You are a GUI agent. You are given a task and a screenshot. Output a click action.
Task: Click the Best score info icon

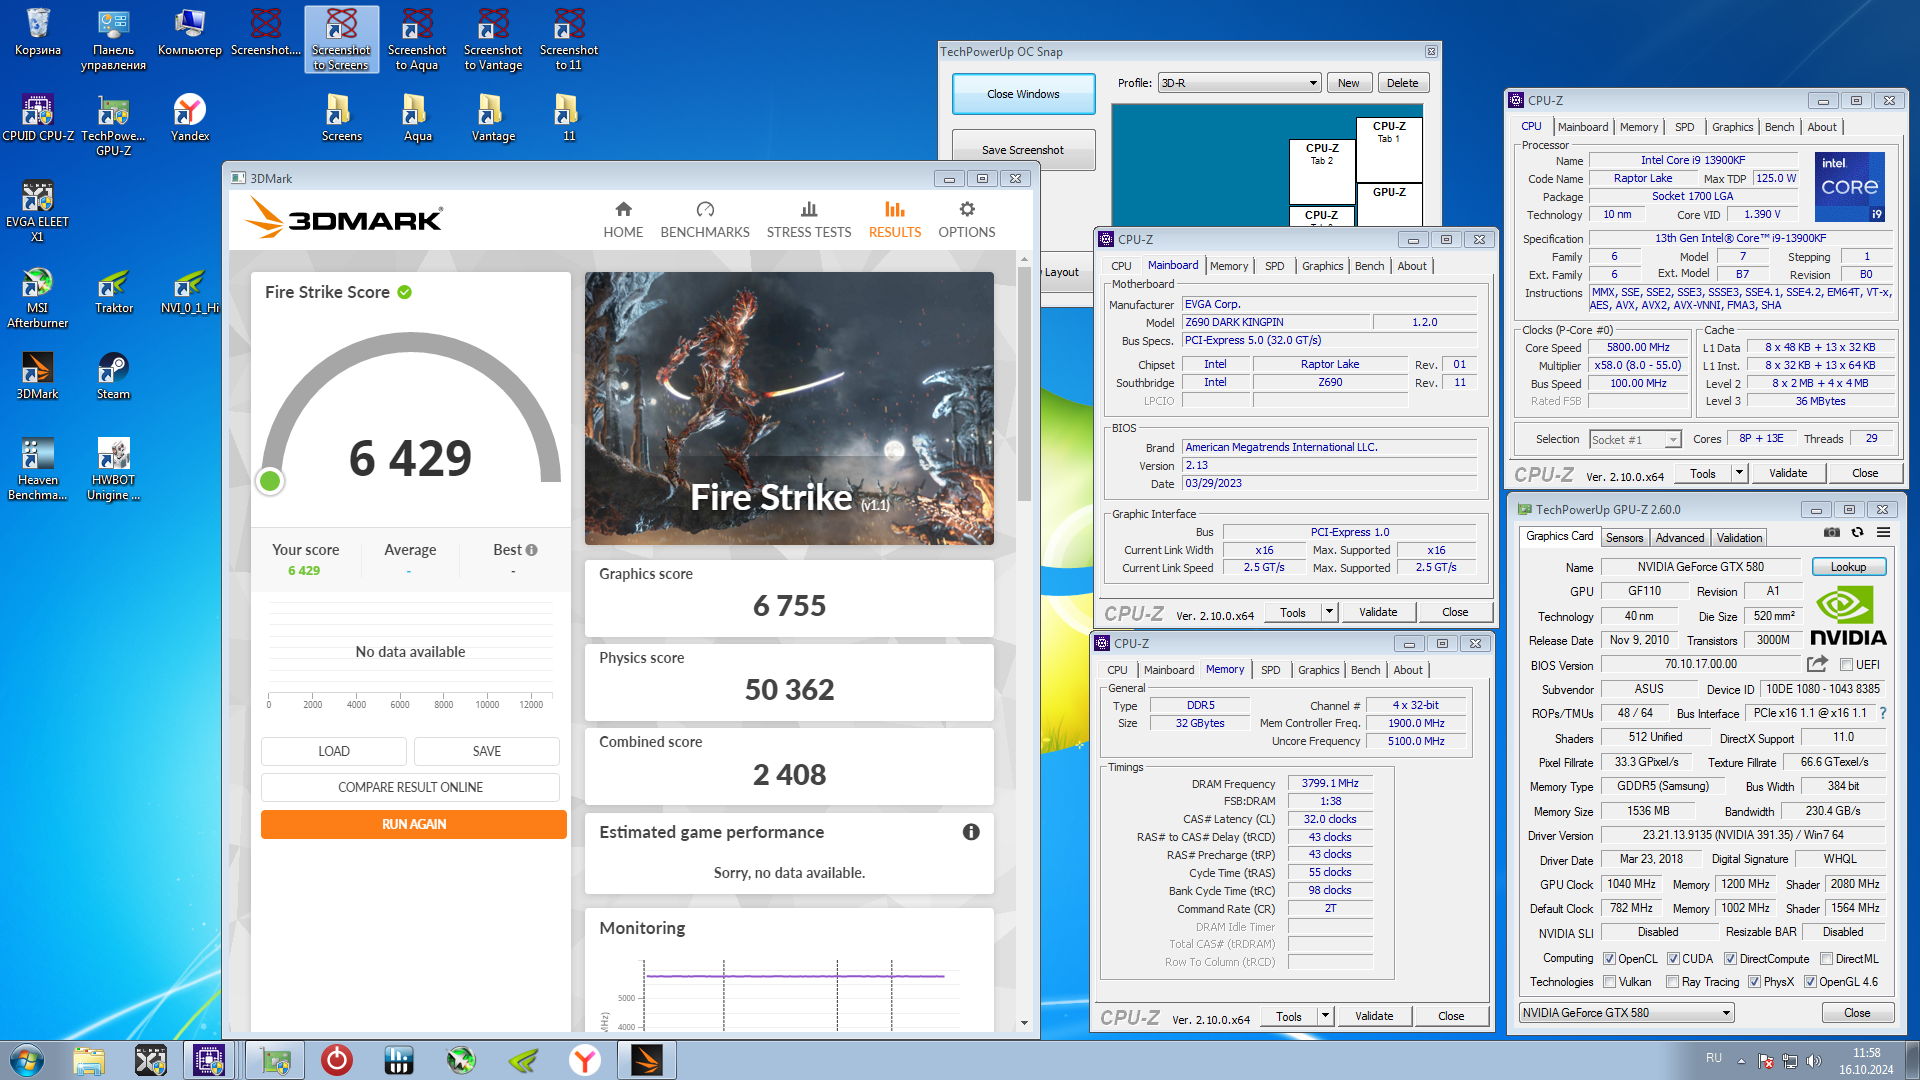click(532, 550)
